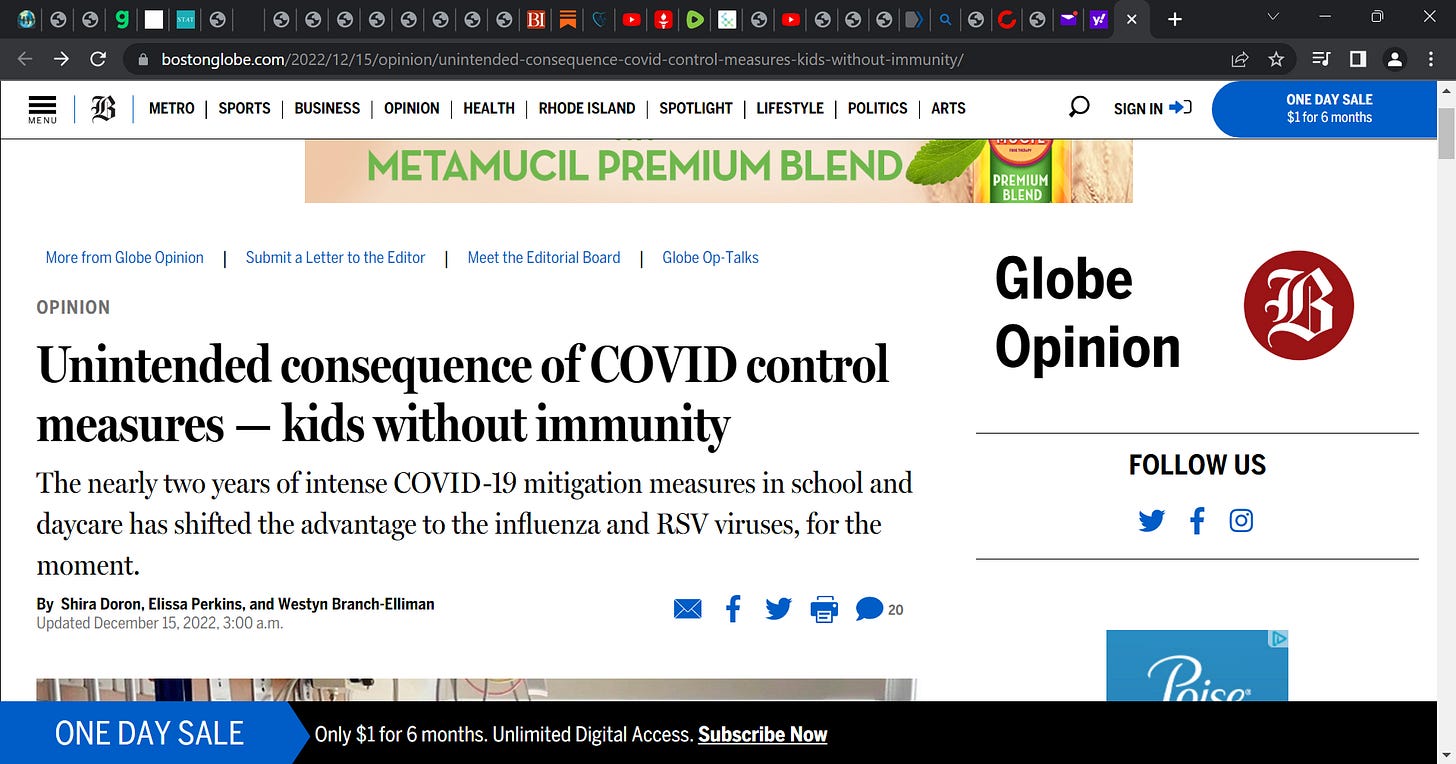Open Globe Op-Talks link

711,258
